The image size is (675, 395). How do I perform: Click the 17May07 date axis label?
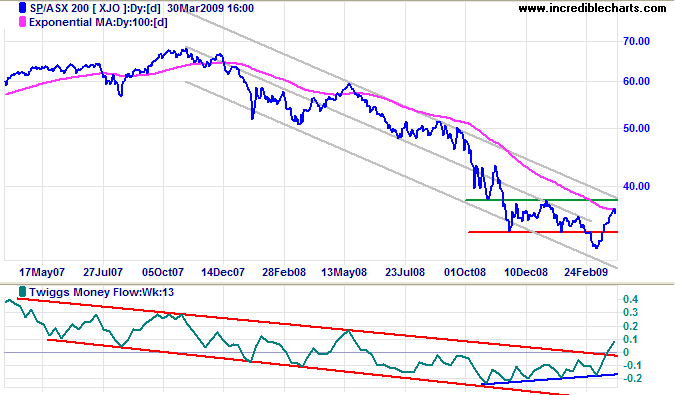coord(42,272)
